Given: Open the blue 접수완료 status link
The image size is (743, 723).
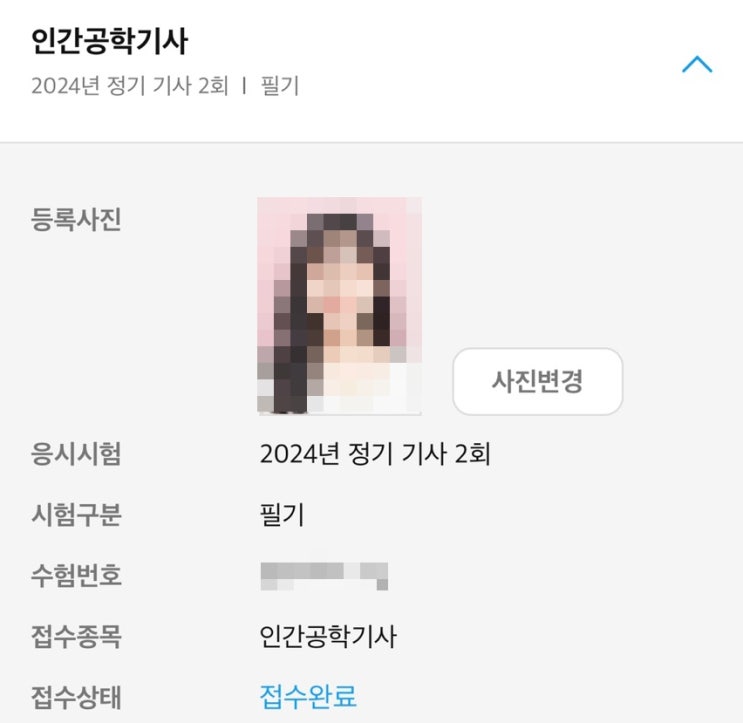Looking at the screenshot, I should point(308,697).
